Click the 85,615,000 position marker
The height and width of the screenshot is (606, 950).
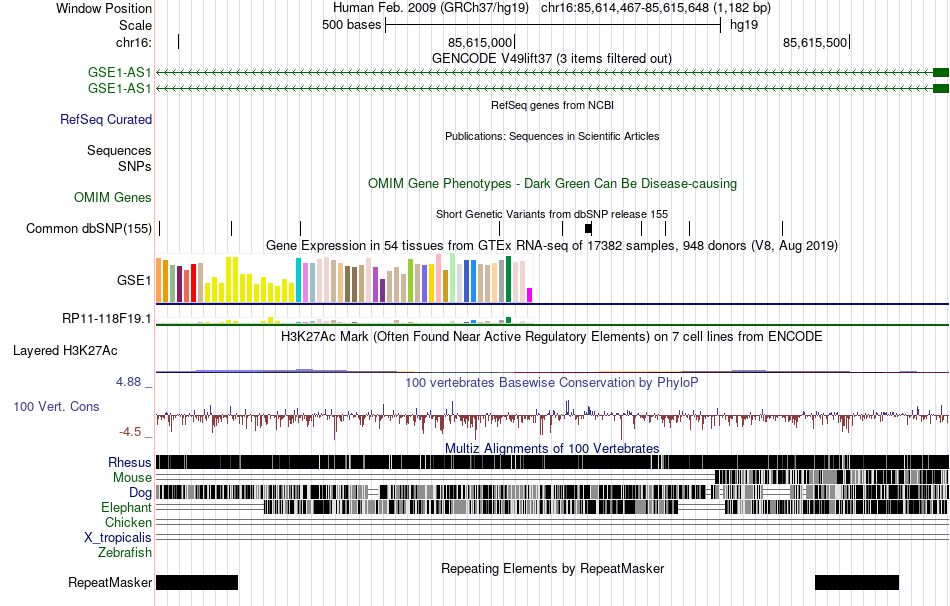click(480, 42)
